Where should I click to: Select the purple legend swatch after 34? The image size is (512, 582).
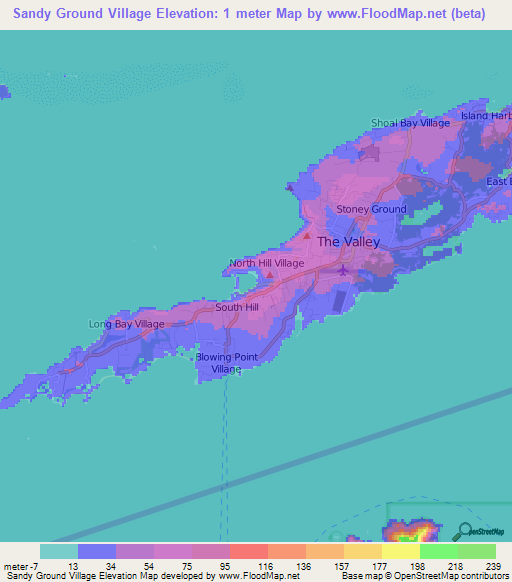point(135,552)
